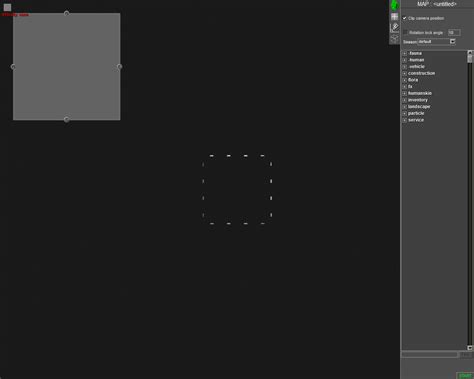
Task: Expand the particle tree node
Action: pos(405,113)
